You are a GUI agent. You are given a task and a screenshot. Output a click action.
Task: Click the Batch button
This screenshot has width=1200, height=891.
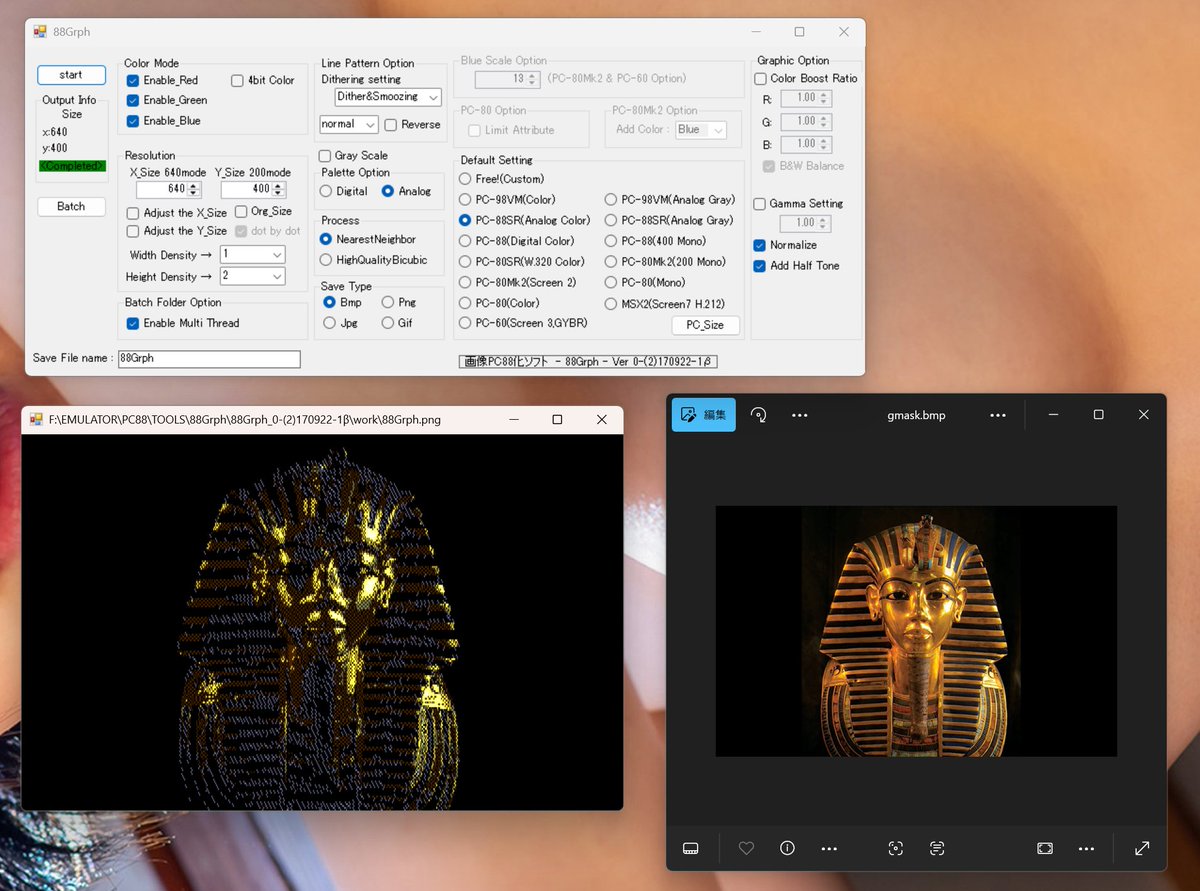(71, 207)
